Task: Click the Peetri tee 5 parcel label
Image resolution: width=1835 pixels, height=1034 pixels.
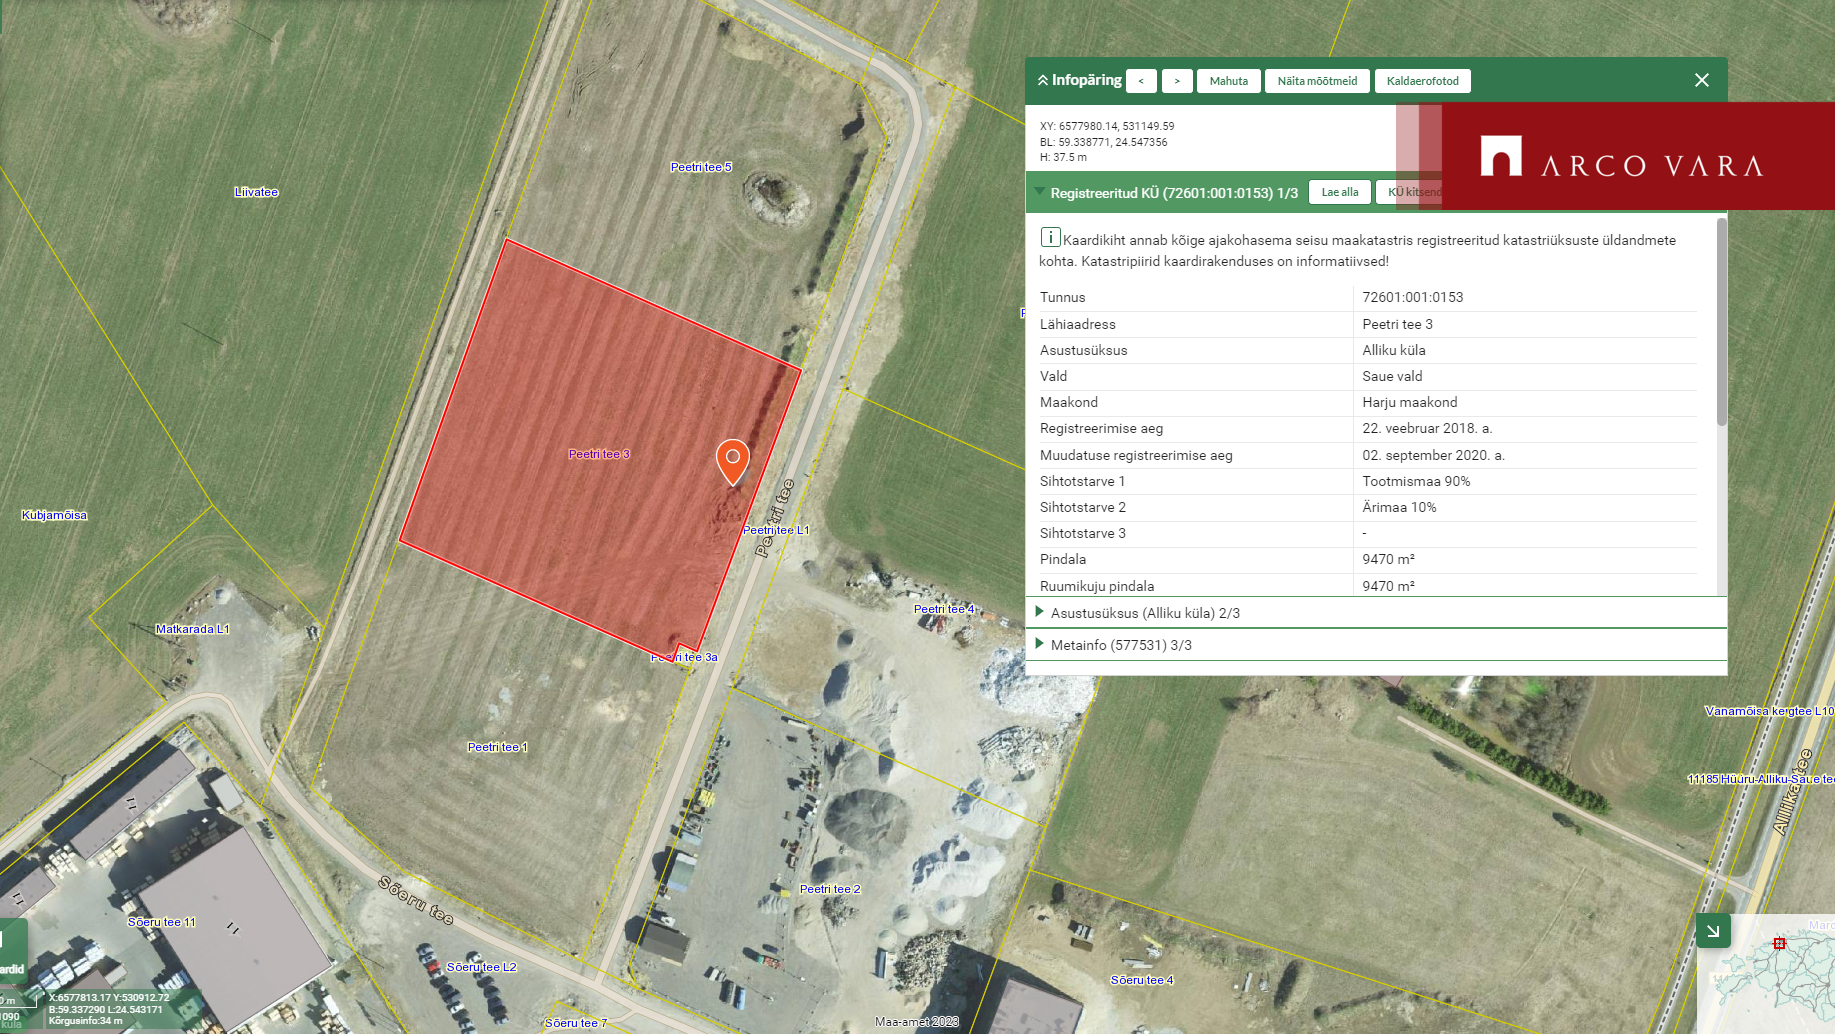Action: (701, 167)
